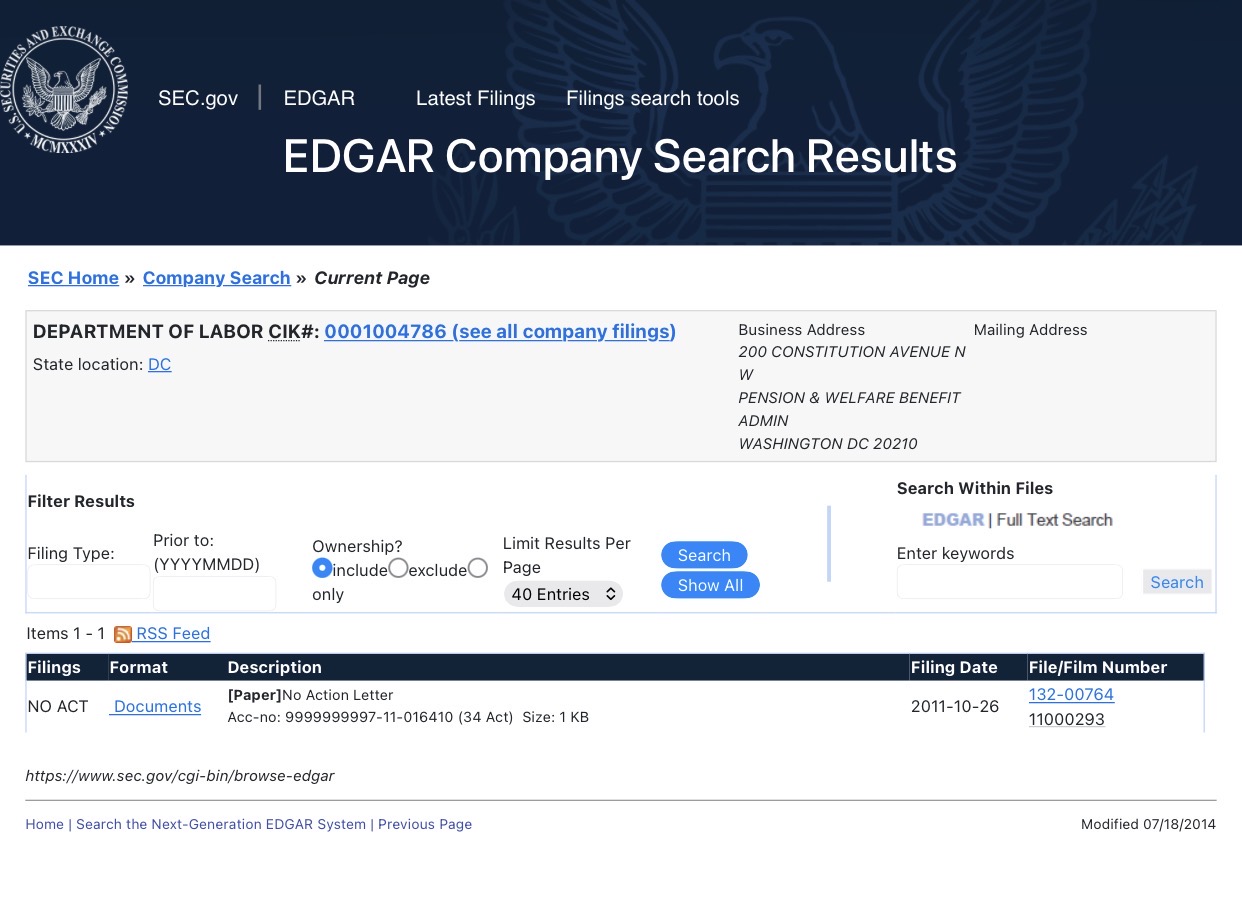Open DC state location link
The height and width of the screenshot is (909, 1242).
[159, 365]
